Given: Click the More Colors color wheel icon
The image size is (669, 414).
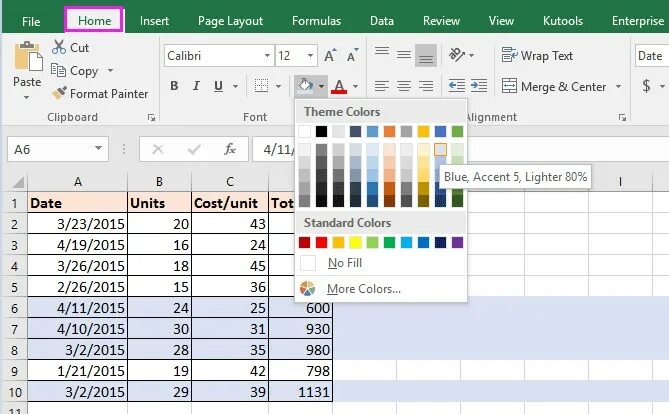Looking at the screenshot, I should (307, 289).
